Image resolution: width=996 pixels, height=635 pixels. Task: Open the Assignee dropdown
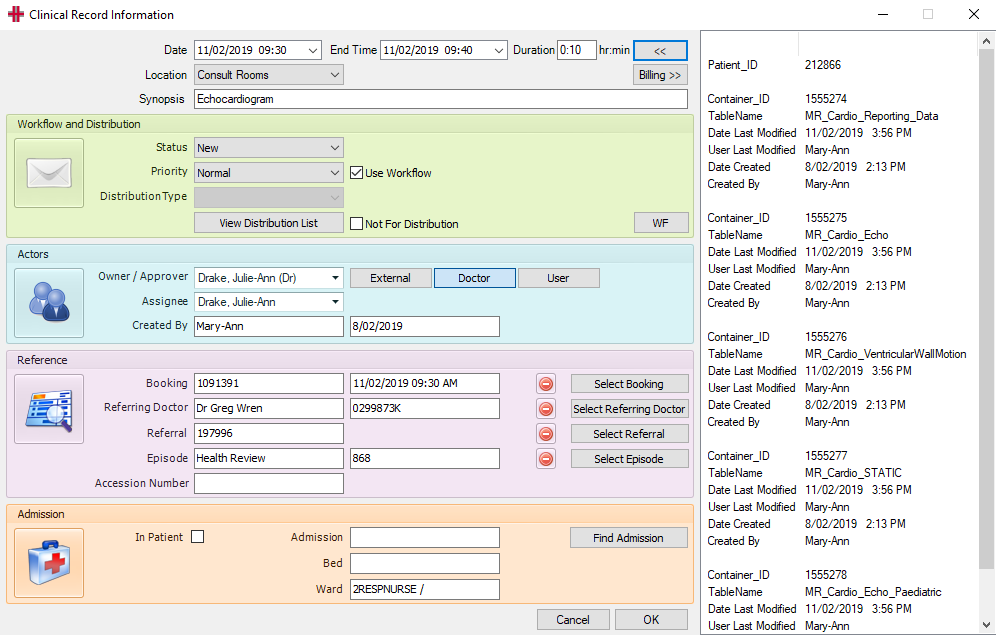[335, 302]
